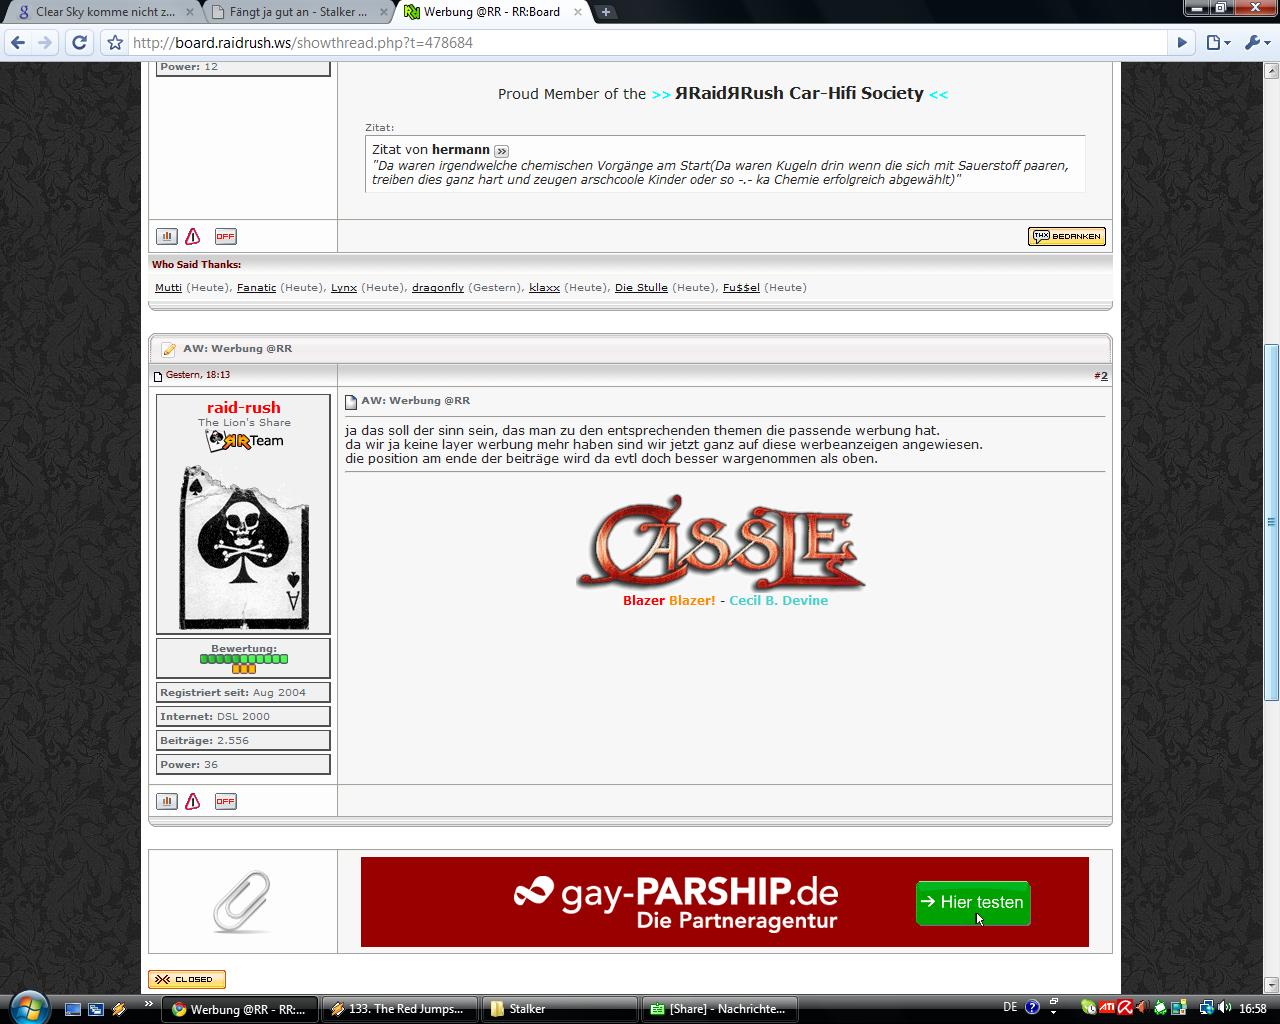
Task: Open Lynx's profile link
Action: tap(344, 287)
